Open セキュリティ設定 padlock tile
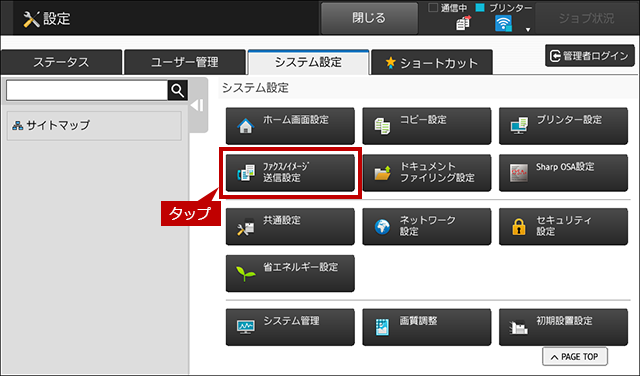Screen dimensions: 640x376 click(563, 227)
